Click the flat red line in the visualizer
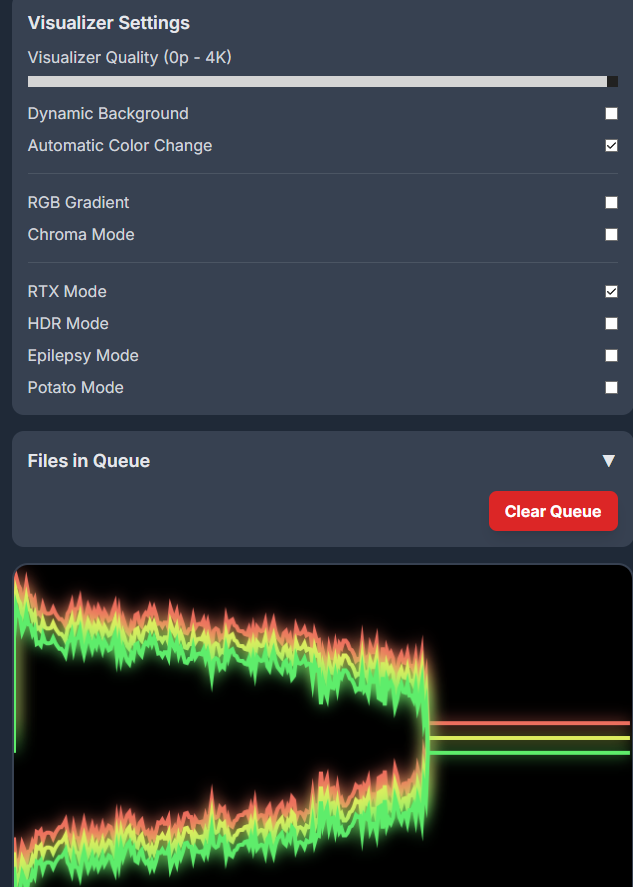This screenshot has width=633, height=887. tap(530, 722)
